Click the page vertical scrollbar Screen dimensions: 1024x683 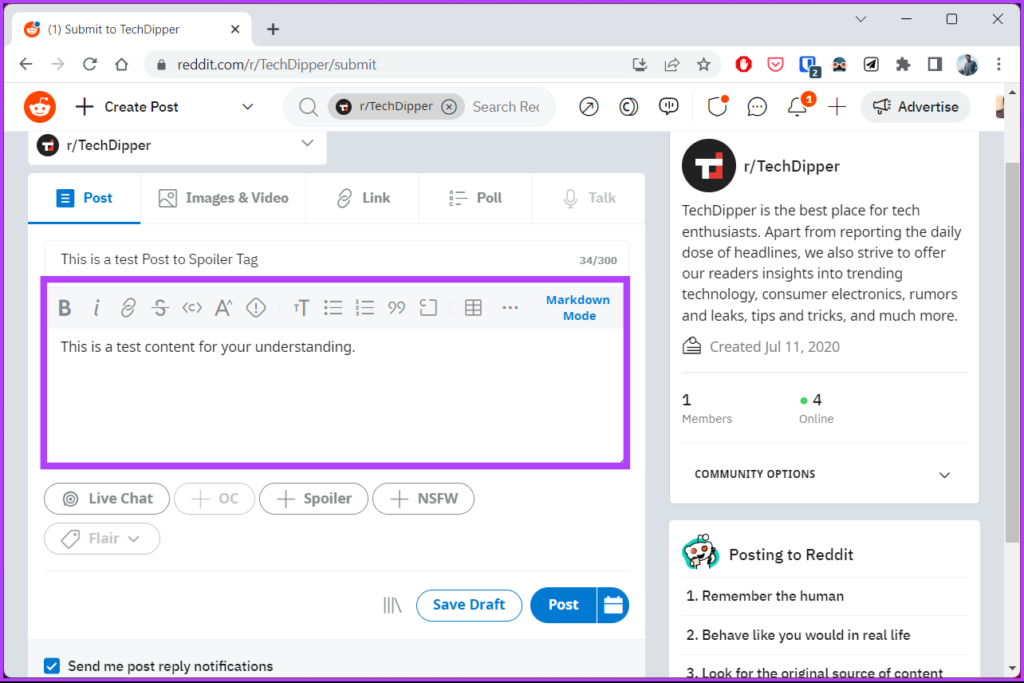click(1012, 353)
